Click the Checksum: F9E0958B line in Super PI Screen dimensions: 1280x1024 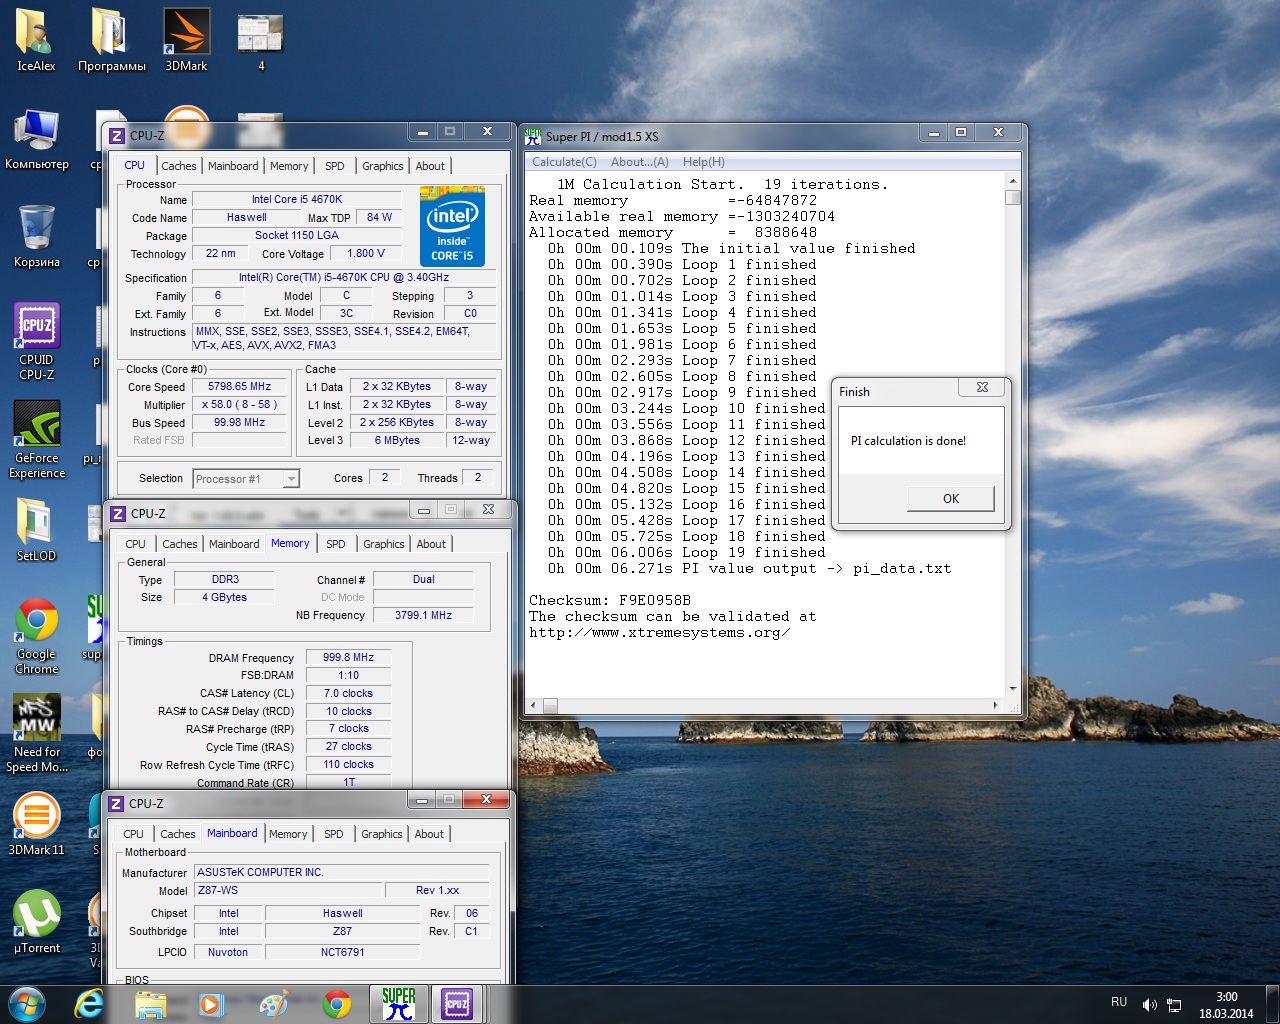[610, 600]
